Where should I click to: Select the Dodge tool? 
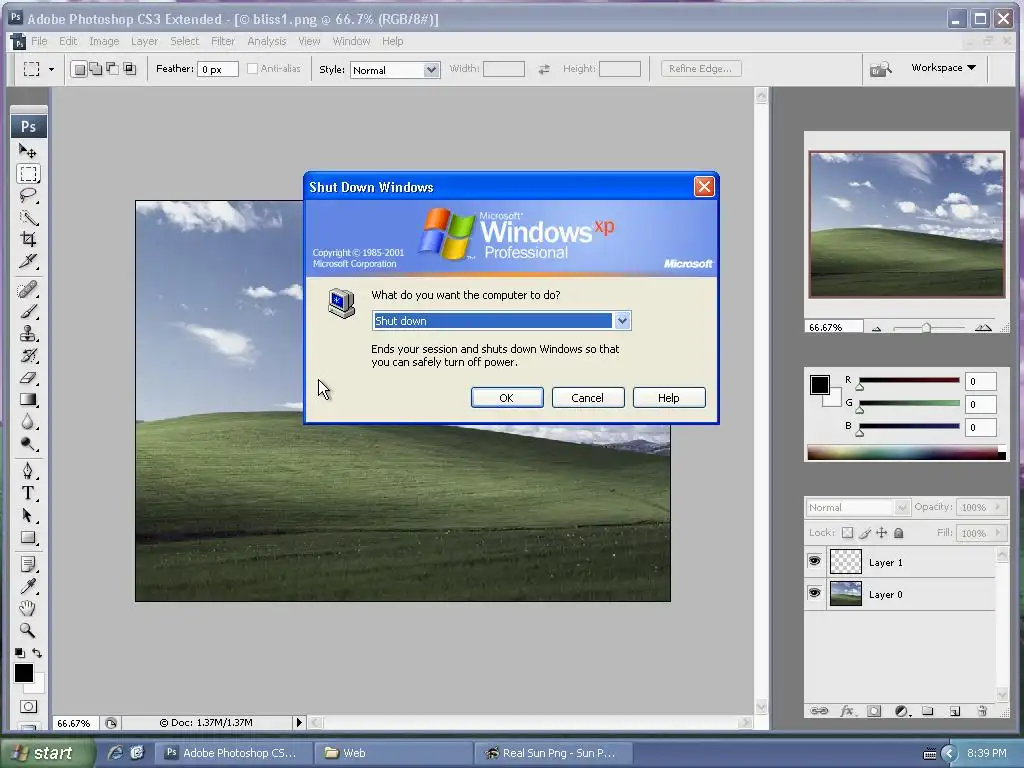click(27, 444)
